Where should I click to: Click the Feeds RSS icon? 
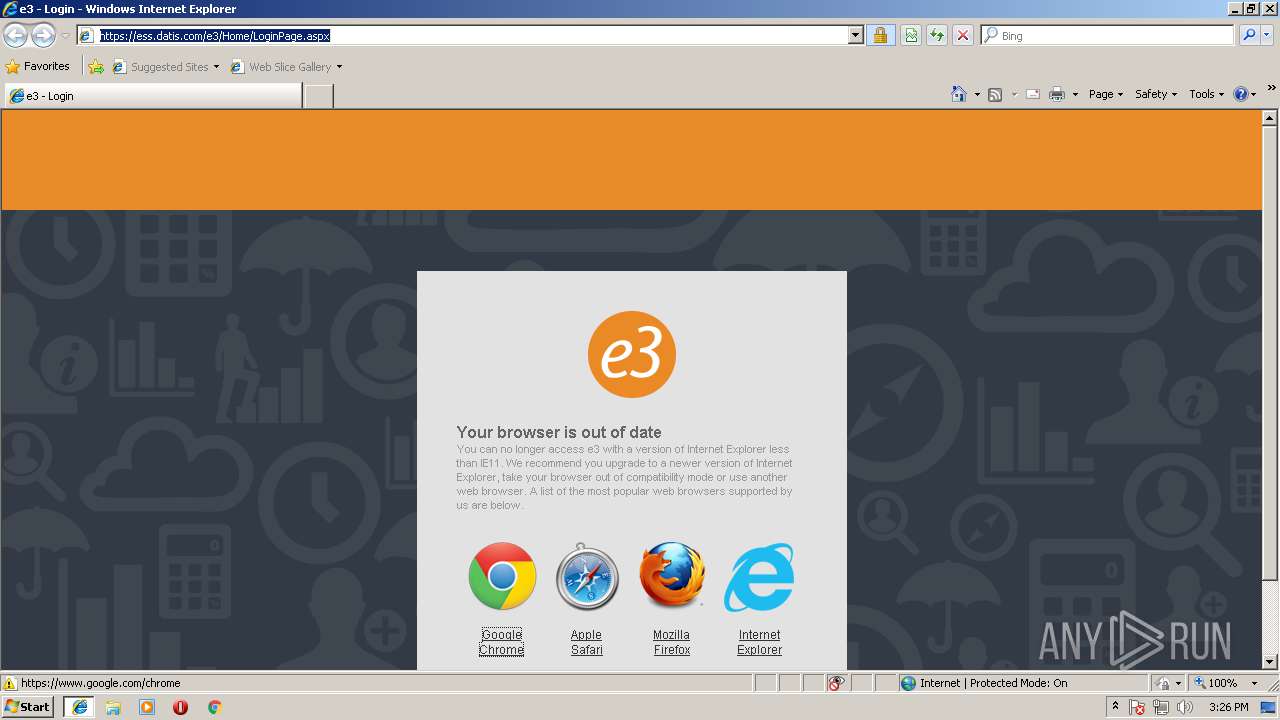point(995,94)
